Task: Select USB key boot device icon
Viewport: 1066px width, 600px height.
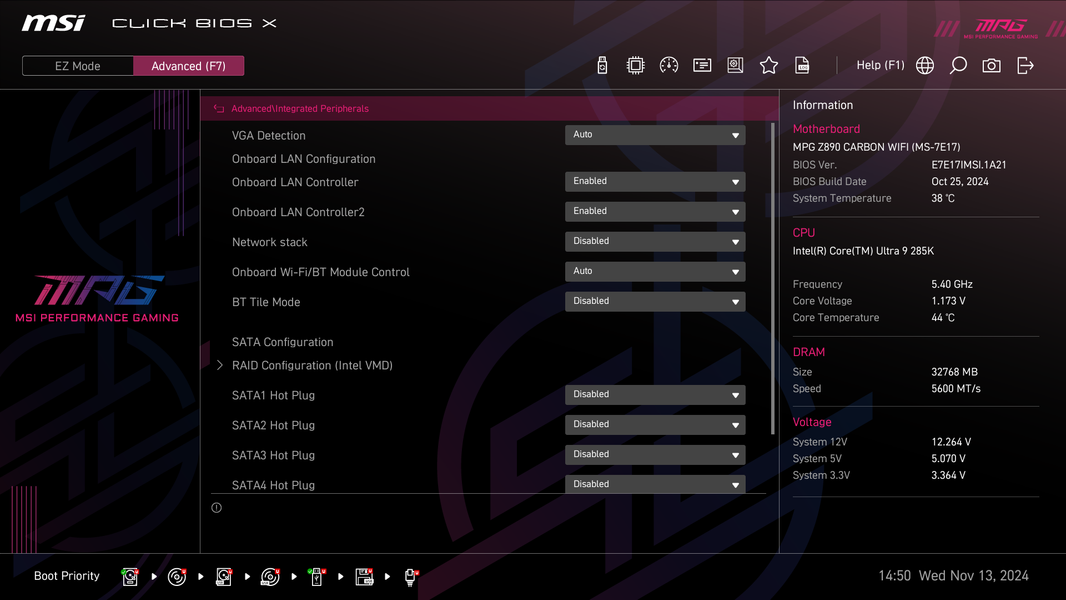Action: (x=317, y=576)
